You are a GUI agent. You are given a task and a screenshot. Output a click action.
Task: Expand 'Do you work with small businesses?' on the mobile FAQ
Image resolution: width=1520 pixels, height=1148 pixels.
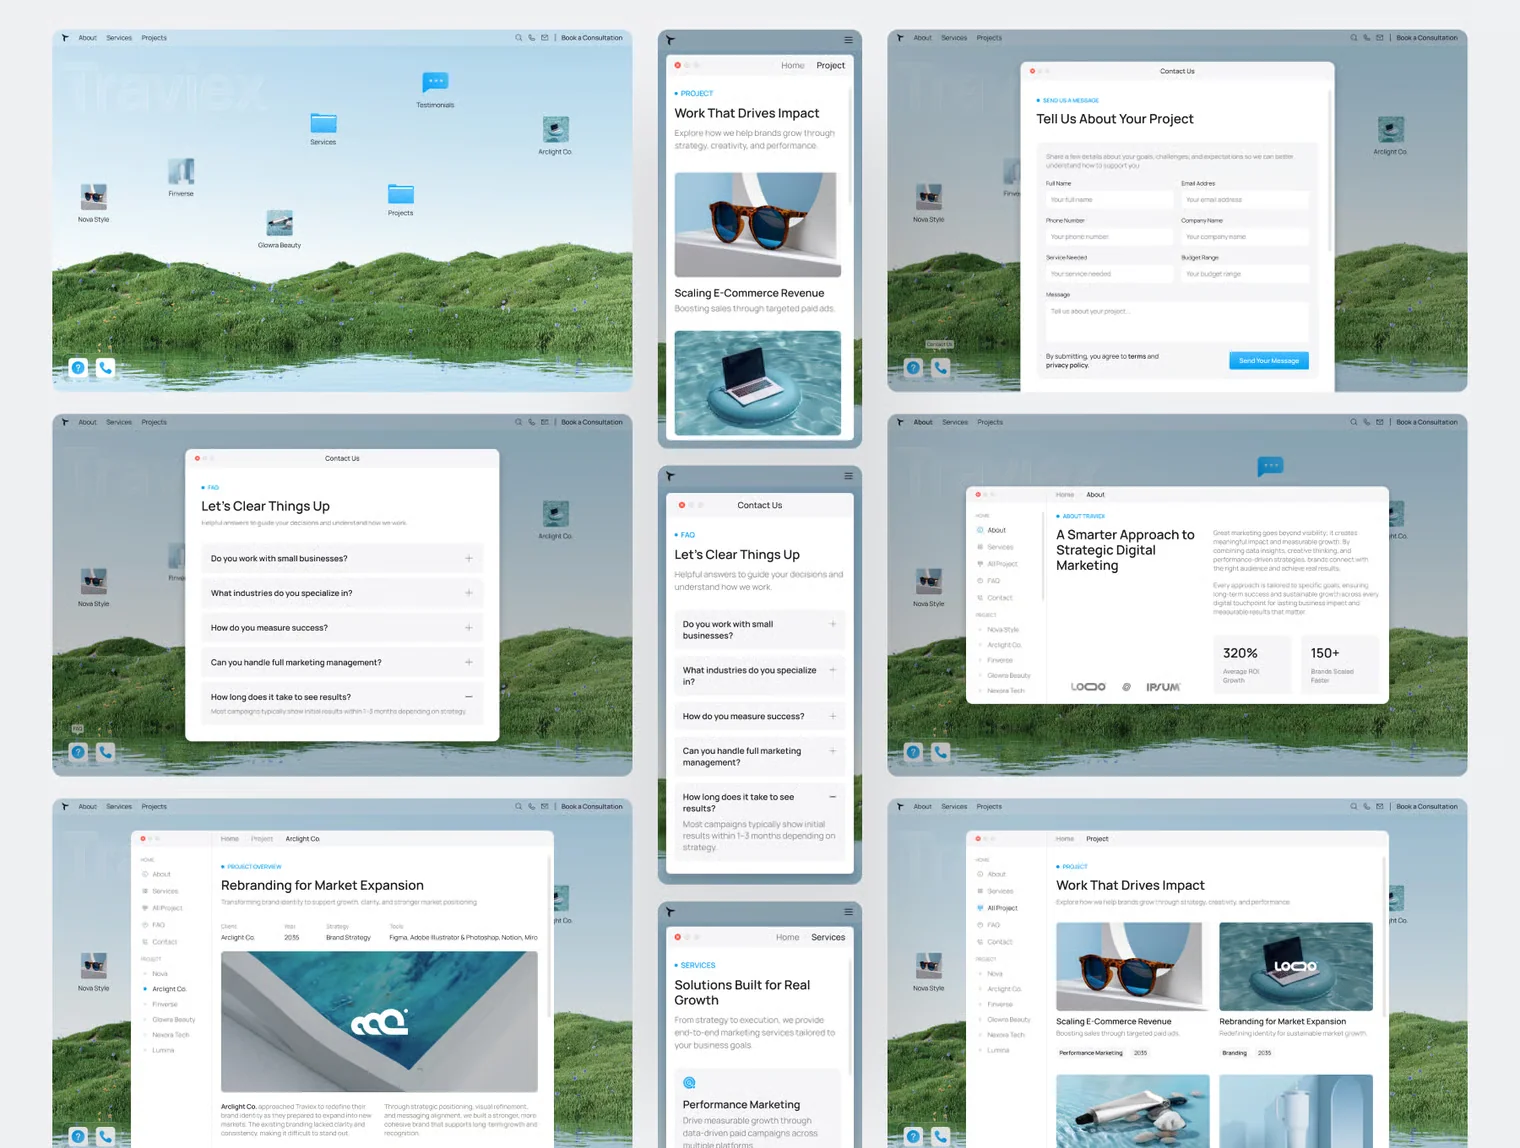(759, 630)
